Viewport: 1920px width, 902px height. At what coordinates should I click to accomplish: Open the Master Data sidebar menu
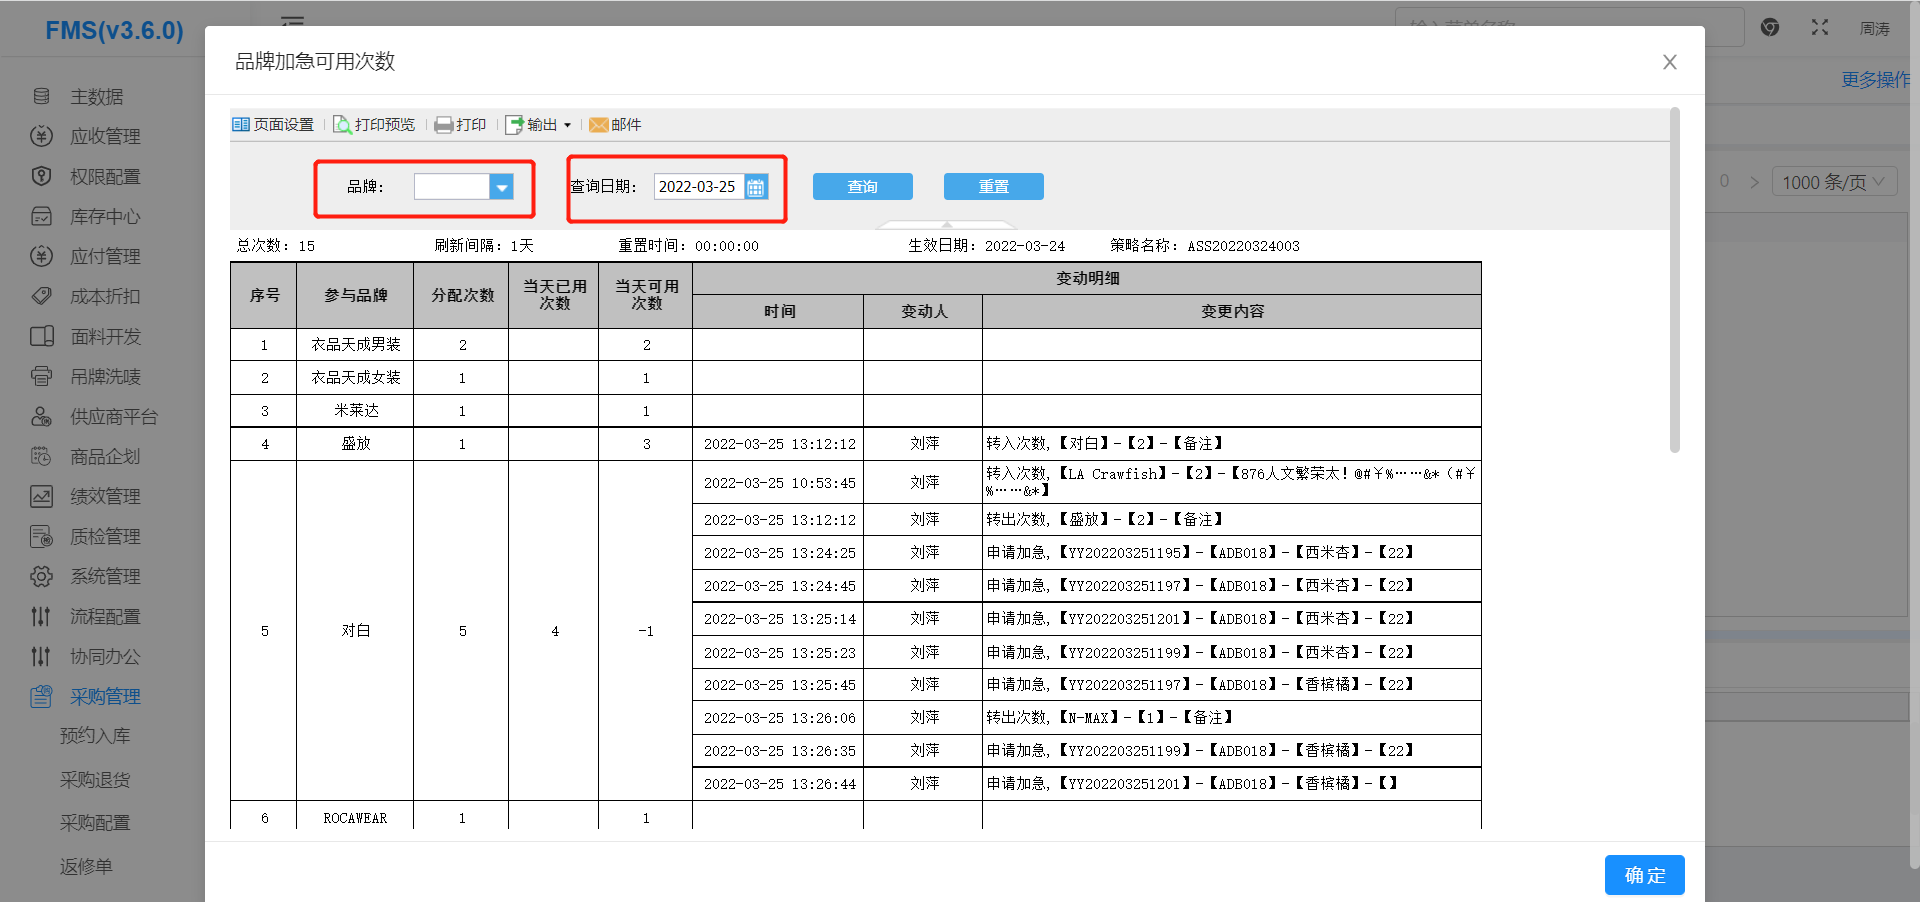pos(96,97)
